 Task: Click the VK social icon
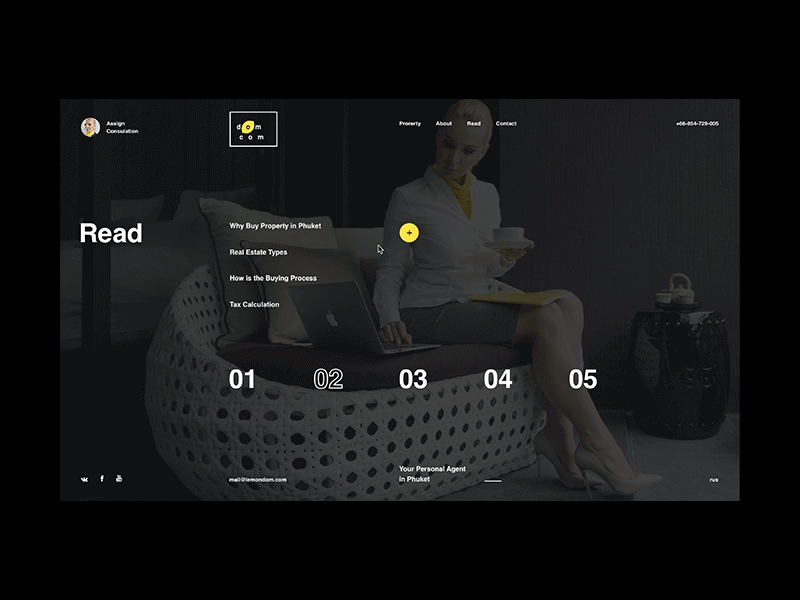click(x=85, y=478)
